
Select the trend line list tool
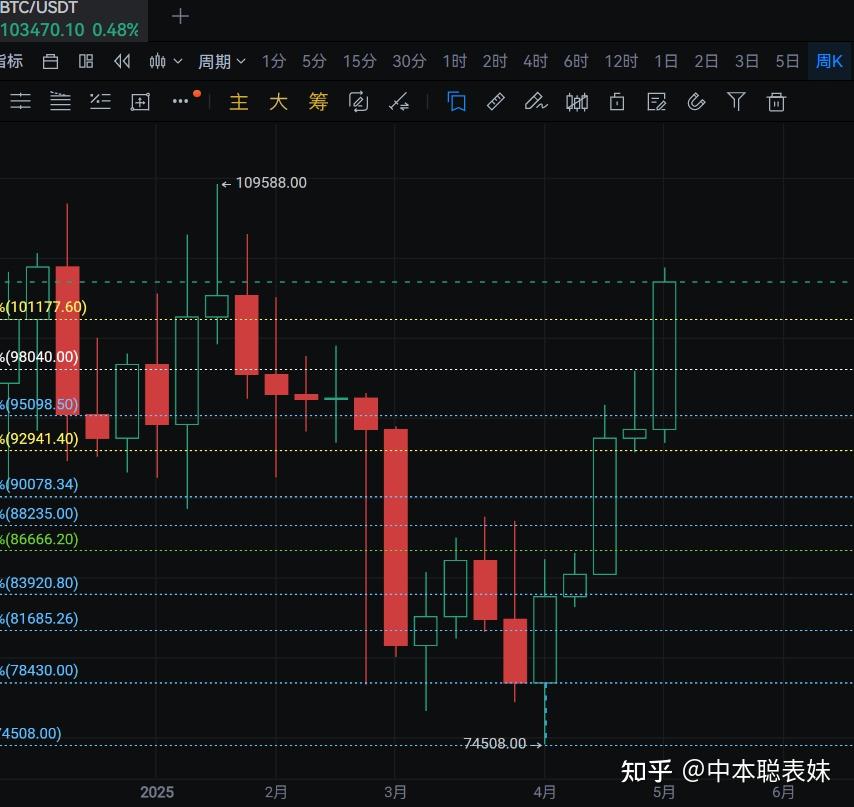pos(100,102)
